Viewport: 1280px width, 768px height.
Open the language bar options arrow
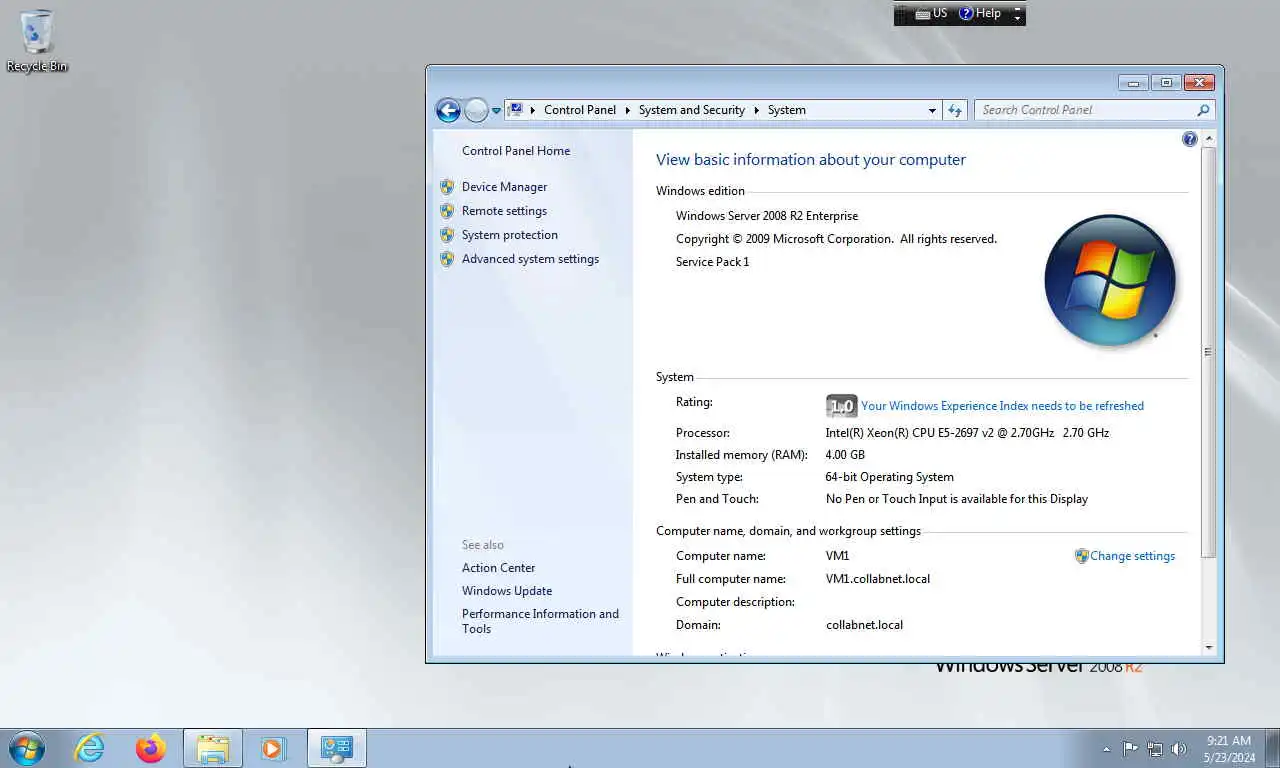[1018, 19]
